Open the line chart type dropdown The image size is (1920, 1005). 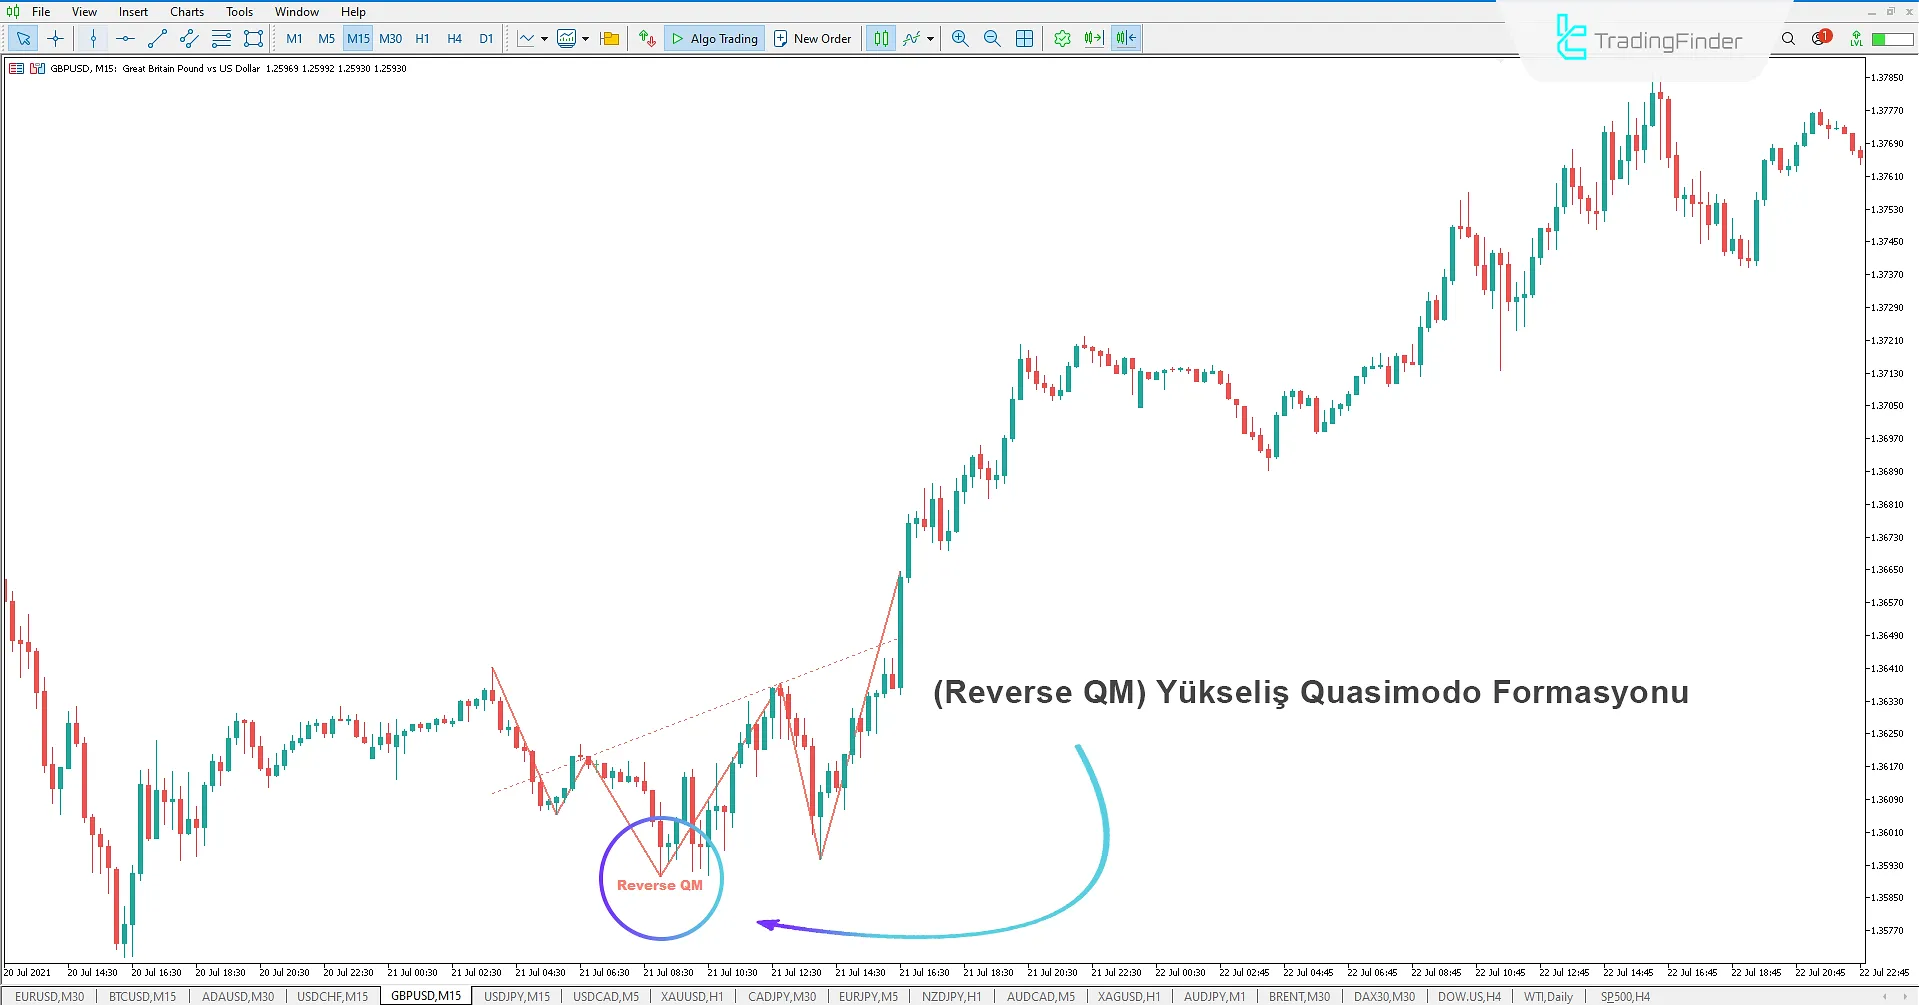coord(545,38)
